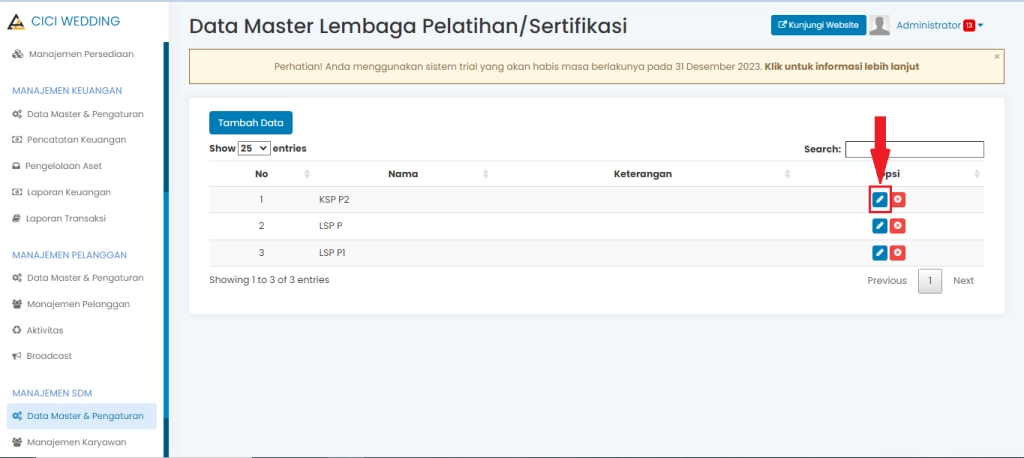This screenshot has height=458, width=1024.
Task: Sort table by Keterangan column
Action: click(788, 174)
